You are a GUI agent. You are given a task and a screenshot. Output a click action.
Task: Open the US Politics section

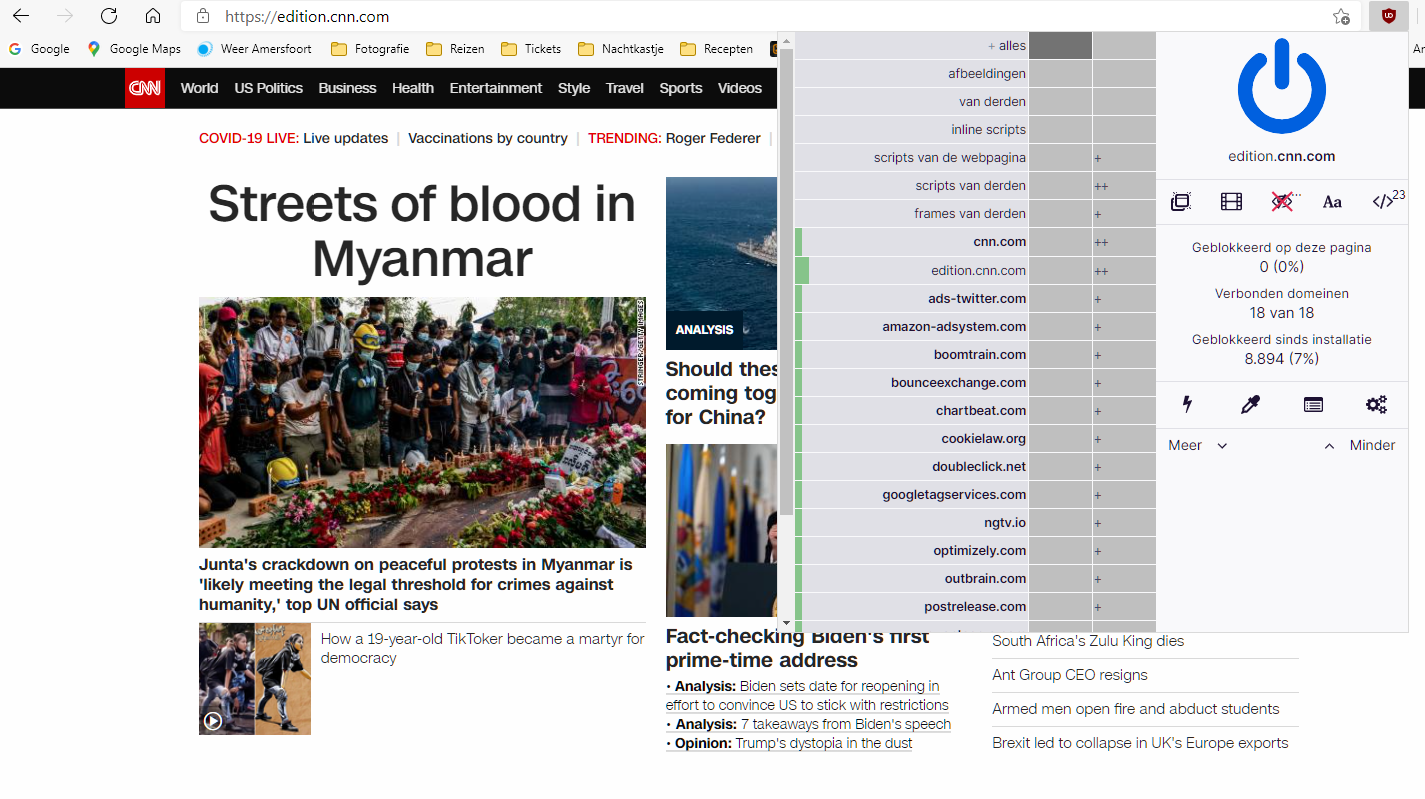[x=268, y=88]
